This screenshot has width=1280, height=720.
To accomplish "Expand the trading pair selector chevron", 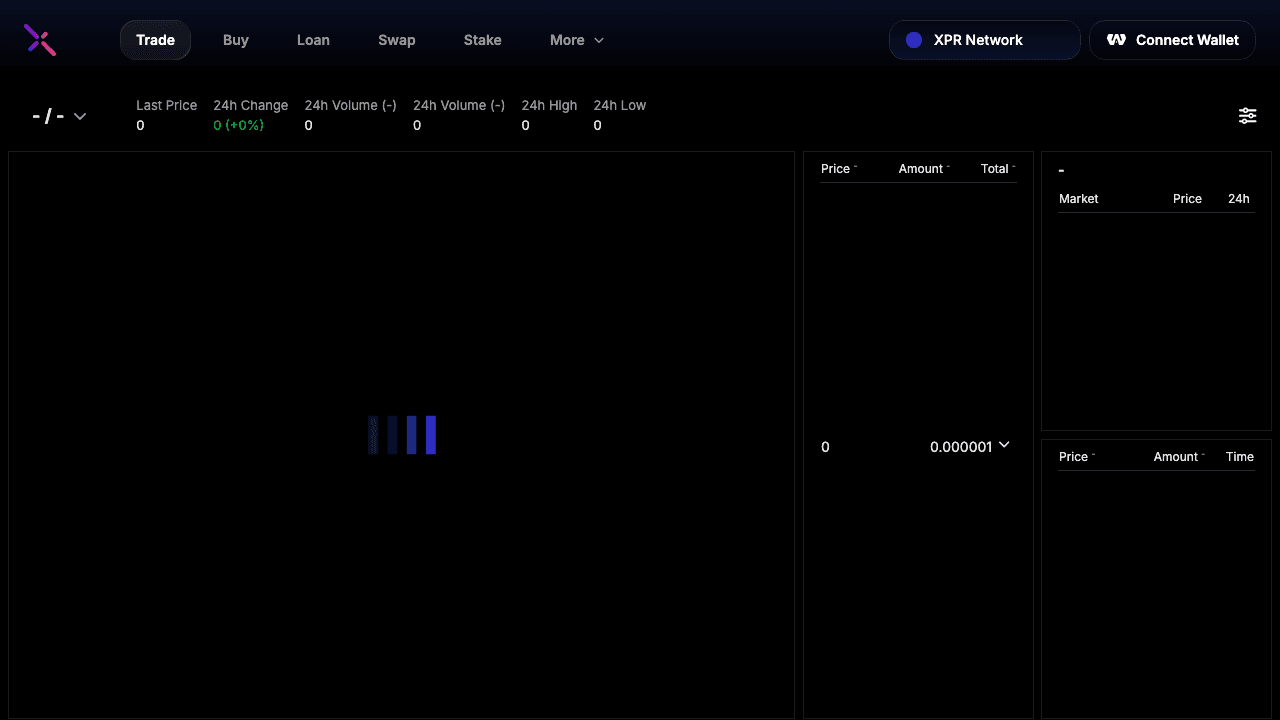I will [x=79, y=116].
